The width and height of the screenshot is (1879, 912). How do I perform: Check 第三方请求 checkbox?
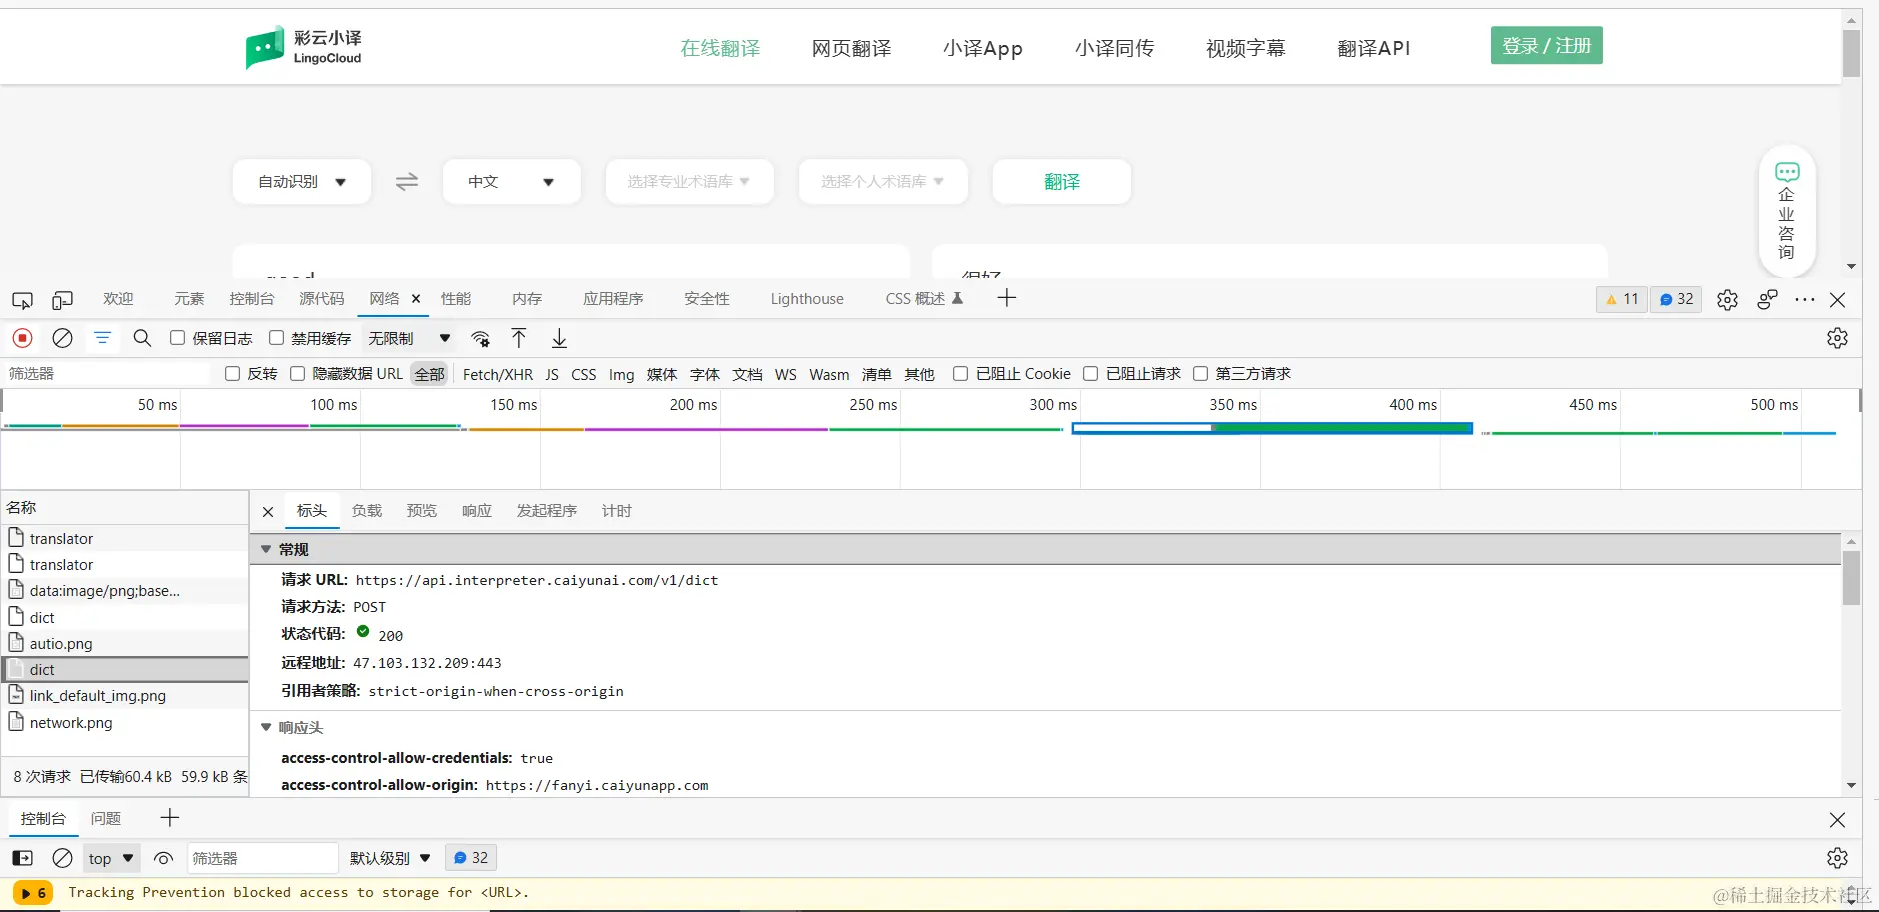(1200, 374)
